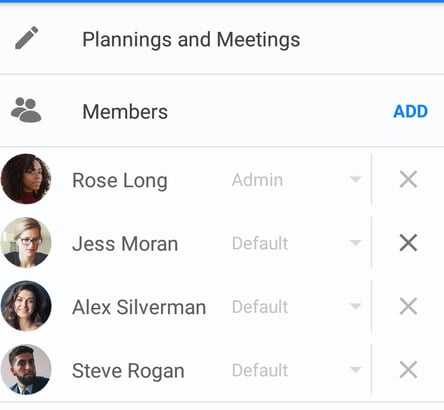Viewport: 444px width, 410px height.
Task: Expand Alex Silverman's role dropdown arrow
Action: [x=356, y=306]
